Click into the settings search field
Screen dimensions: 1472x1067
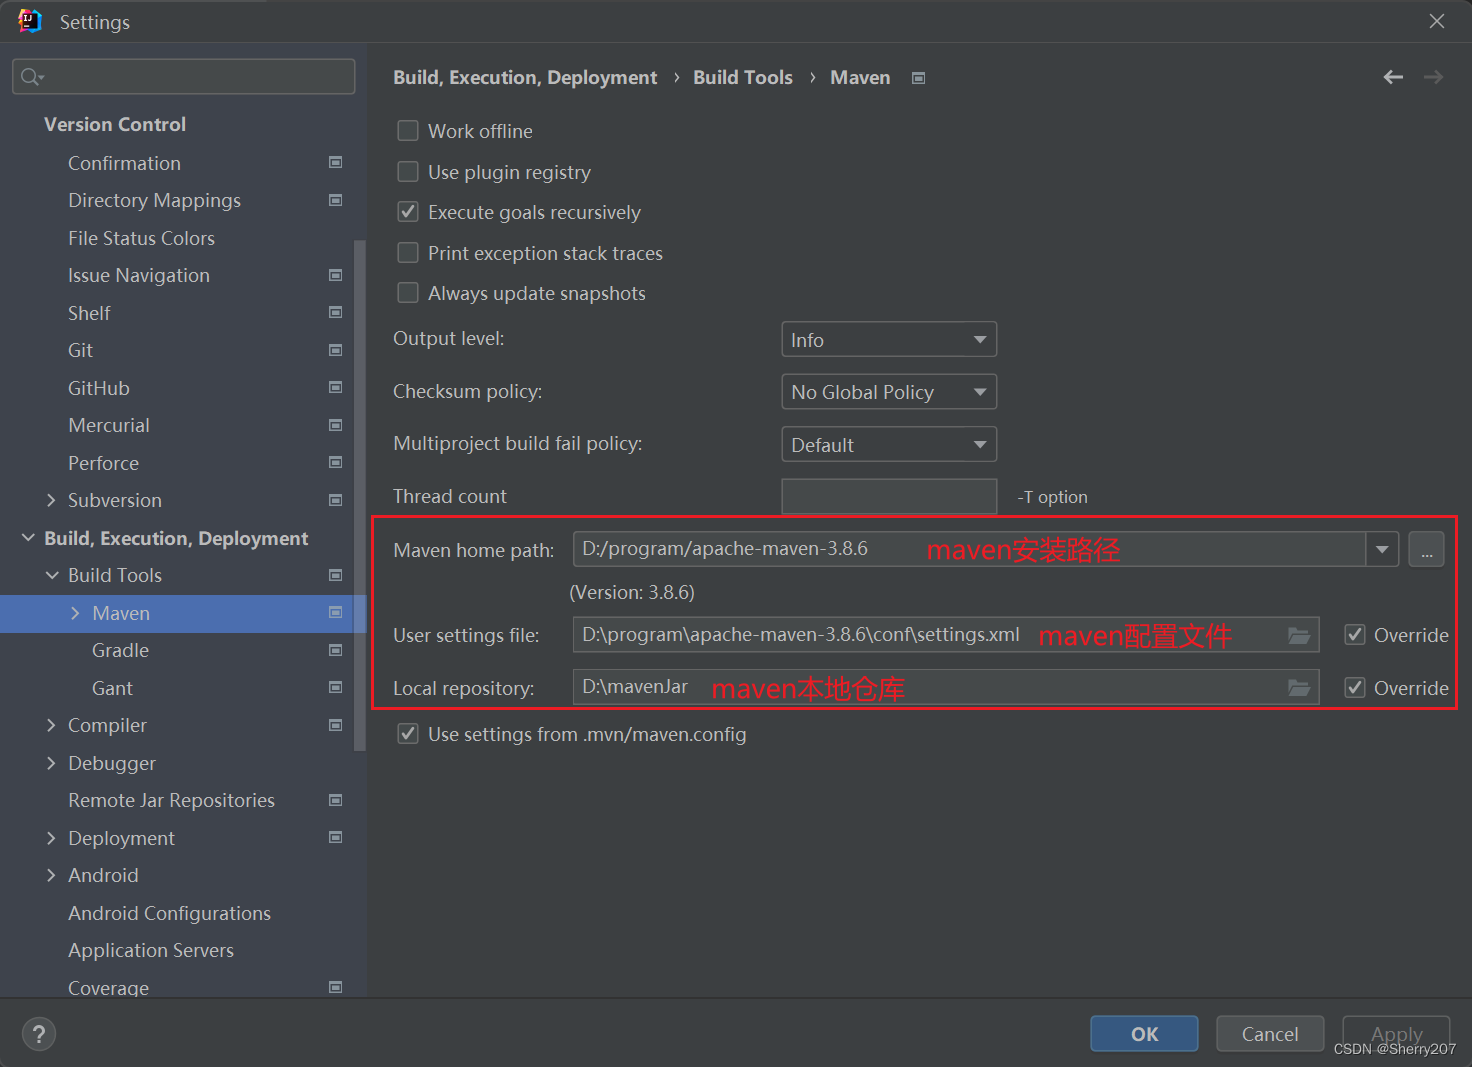(184, 77)
